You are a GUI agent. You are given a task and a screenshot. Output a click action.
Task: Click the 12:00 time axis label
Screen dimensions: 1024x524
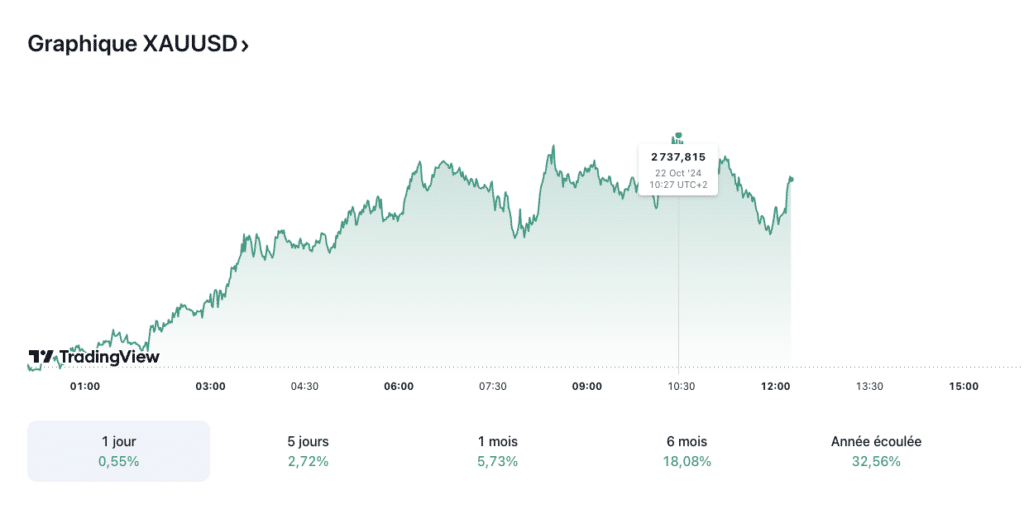(775, 386)
